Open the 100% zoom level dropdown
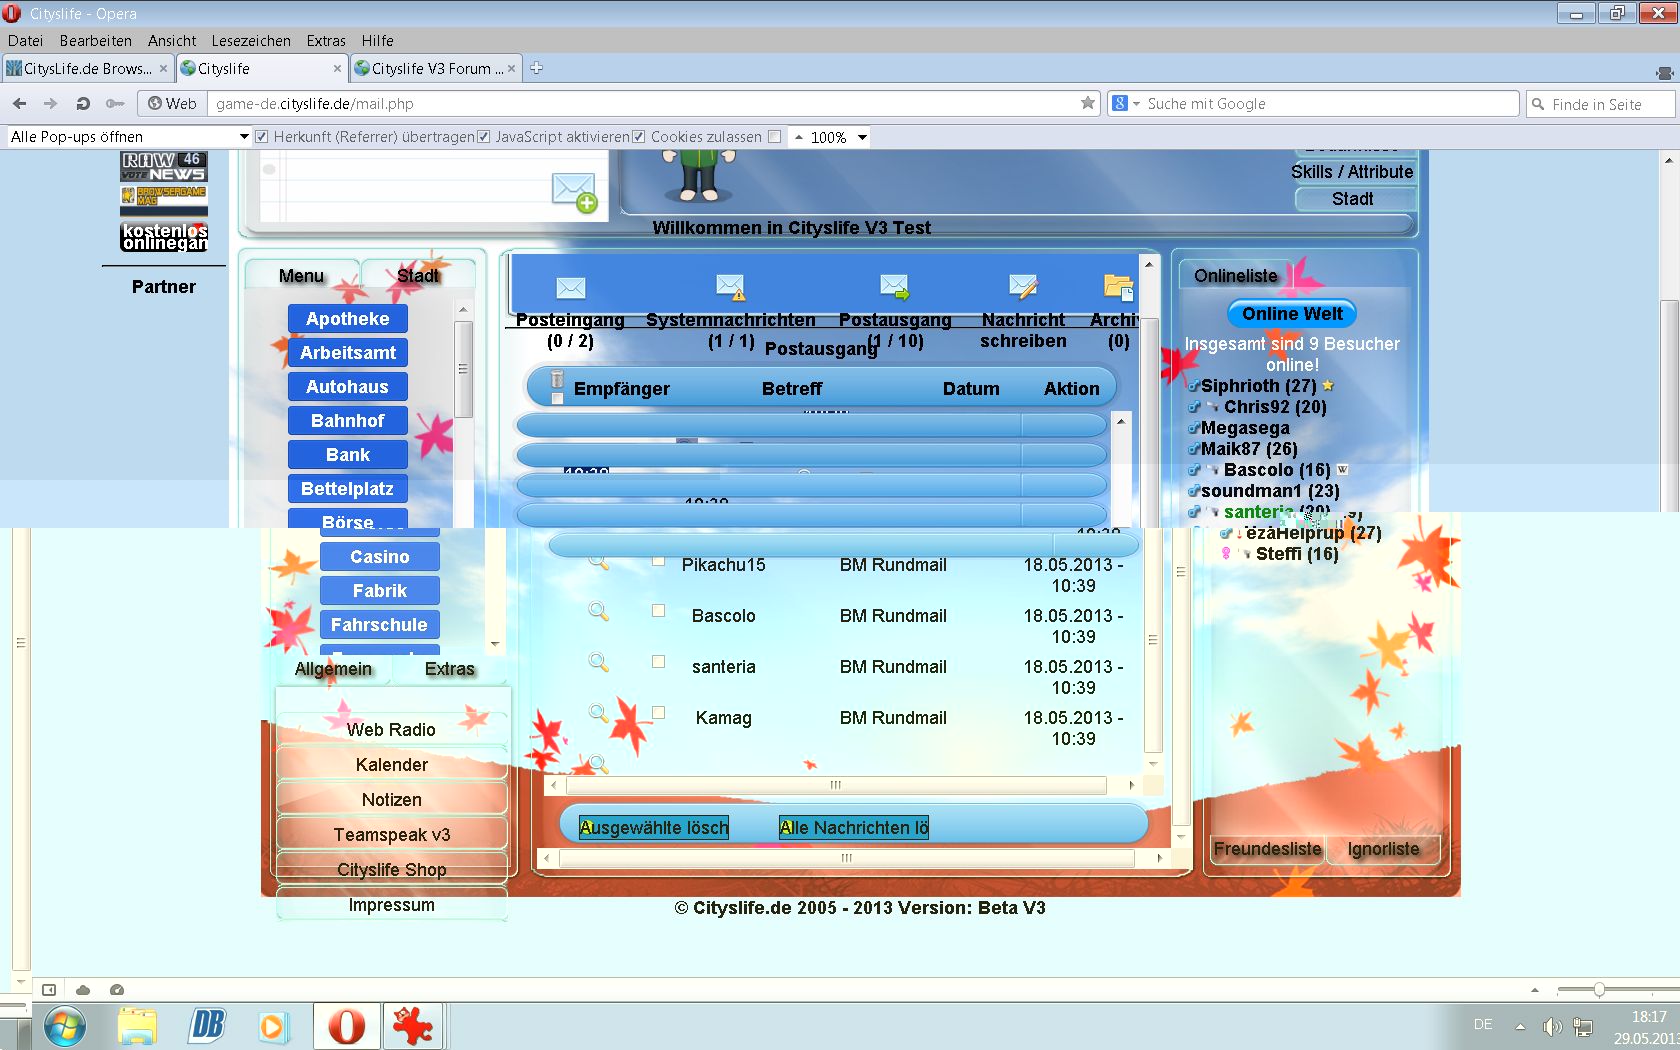1680x1050 pixels. coord(862,137)
